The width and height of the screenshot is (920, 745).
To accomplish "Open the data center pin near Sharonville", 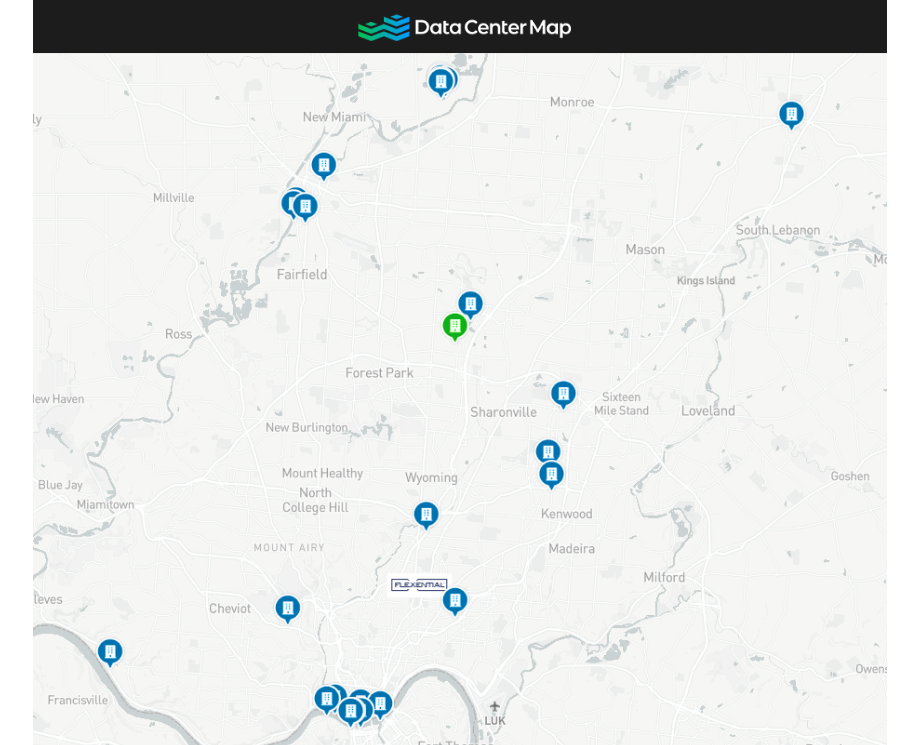I will click(563, 393).
